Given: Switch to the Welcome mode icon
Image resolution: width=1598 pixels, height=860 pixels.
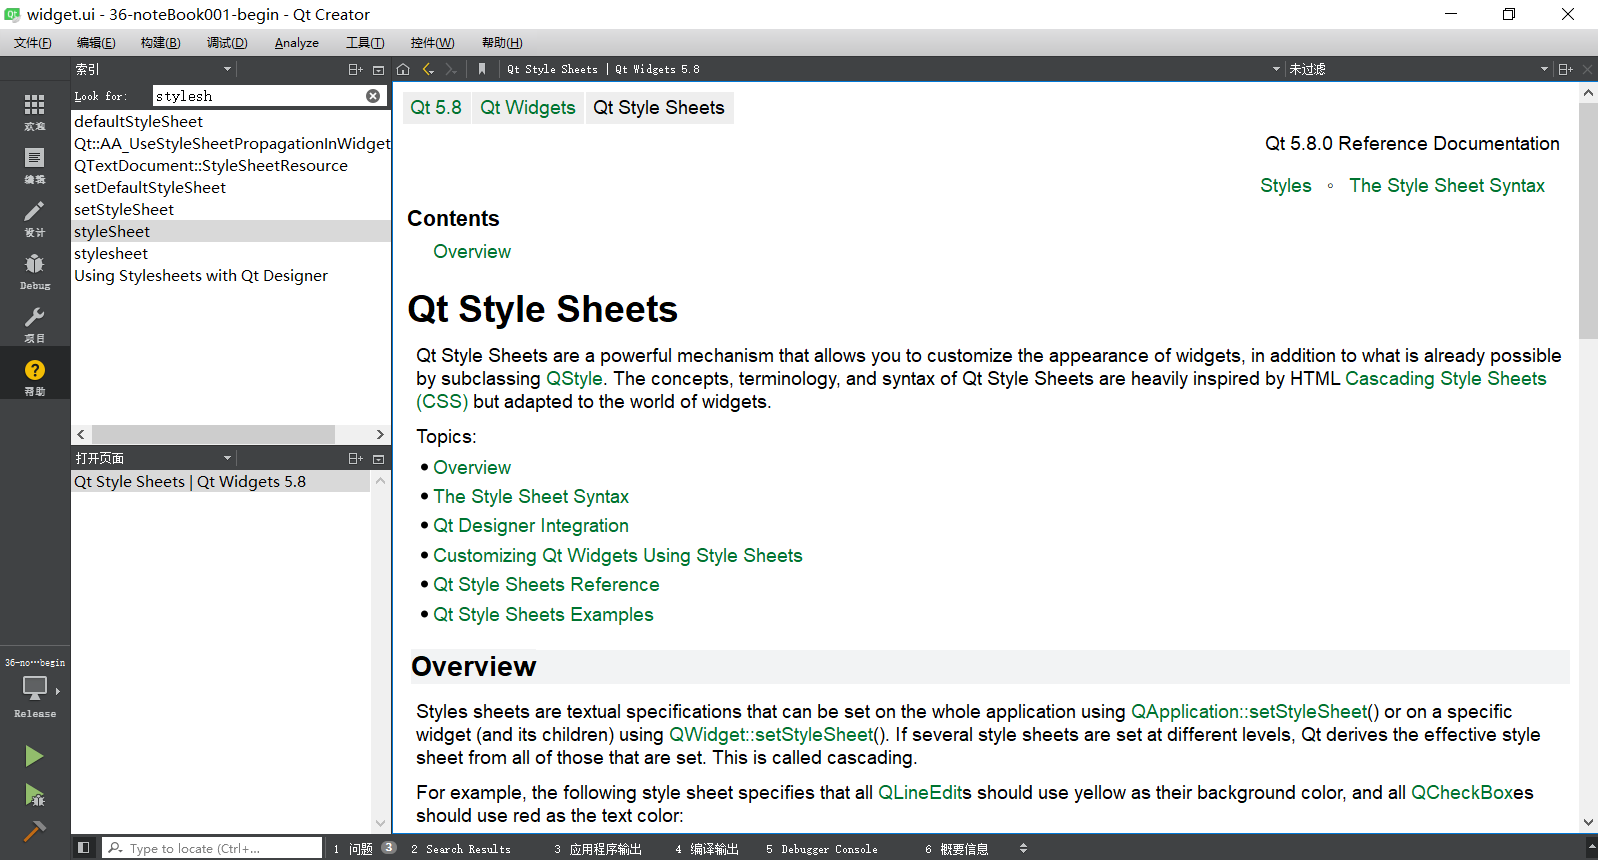Looking at the screenshot, I should point(35,110).
